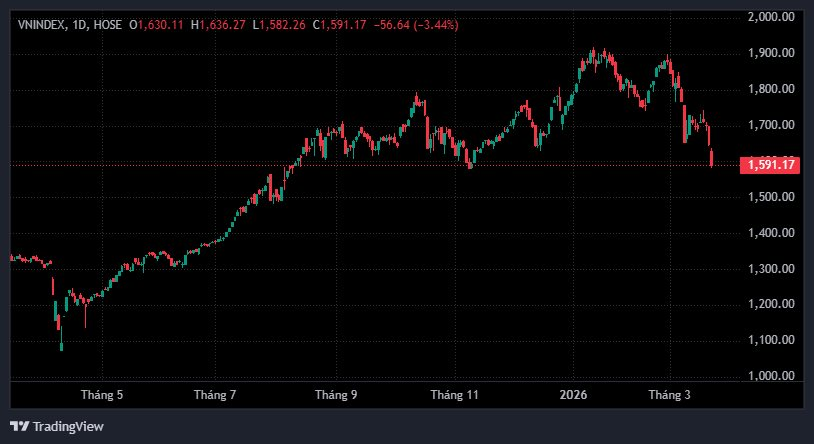Click the −56.64 (−3.44%) change value
Screen dimensions: 814x444
point(419,25)
